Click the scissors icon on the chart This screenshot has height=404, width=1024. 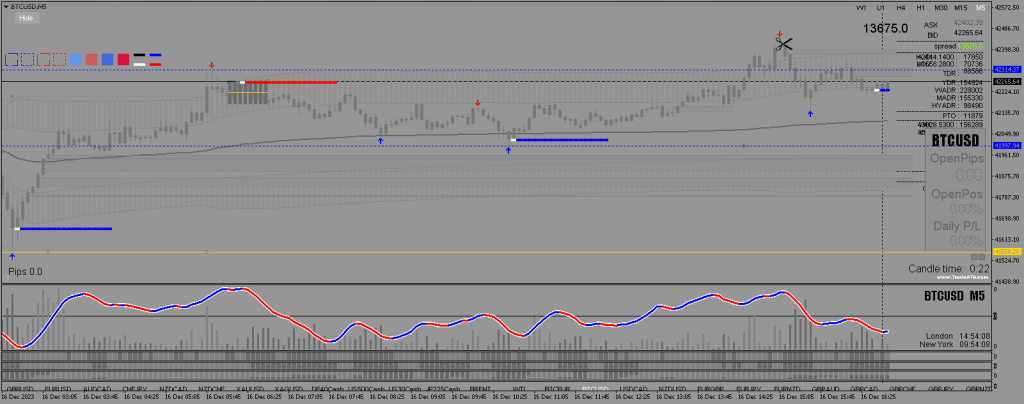click(x=782, y=43)
